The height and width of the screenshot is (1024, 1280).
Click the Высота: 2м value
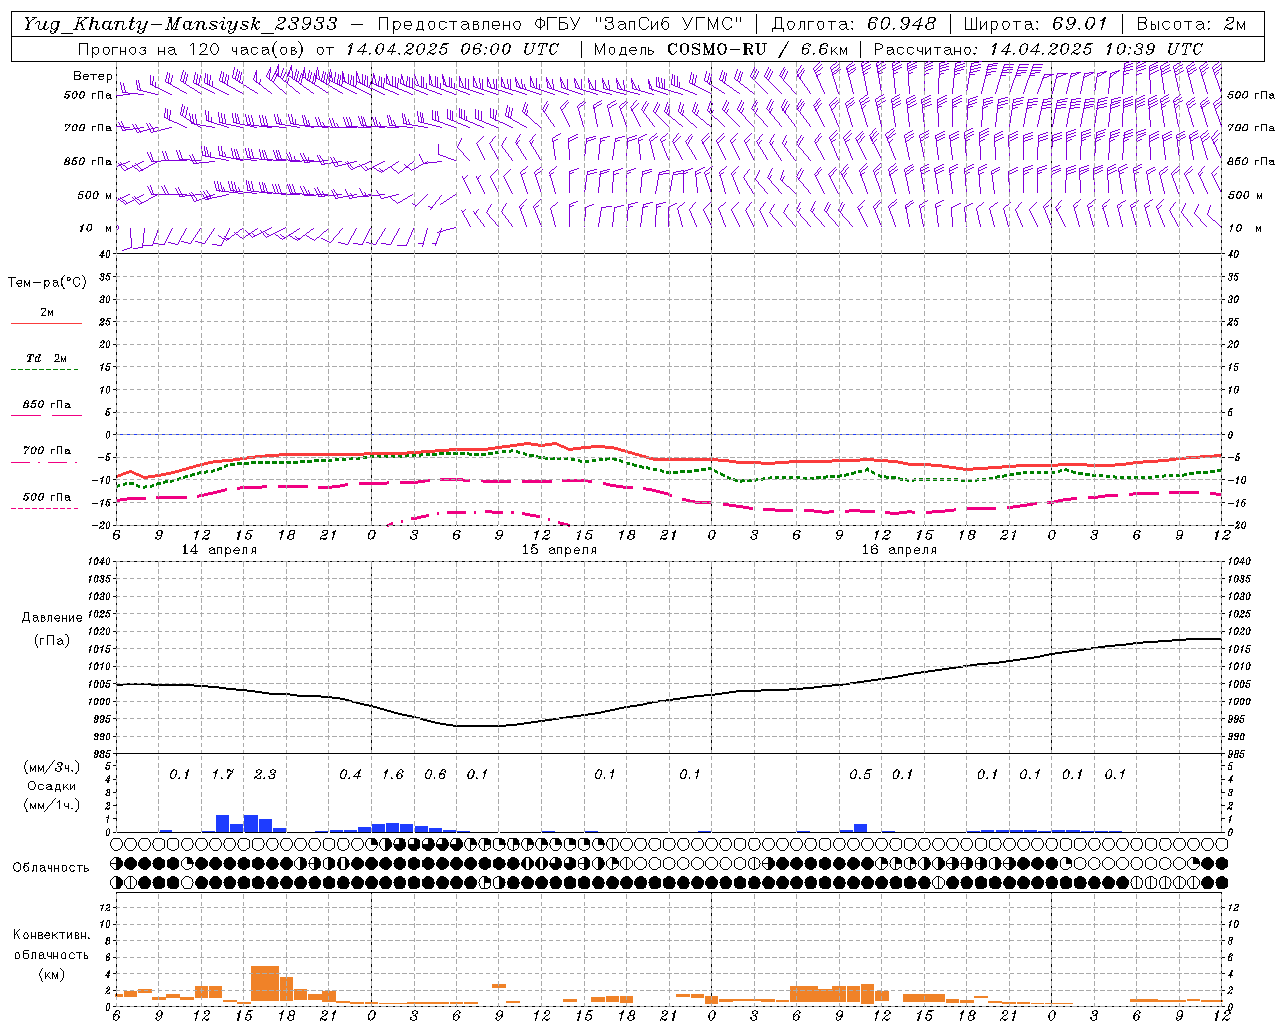click(x=1191, y=24)
